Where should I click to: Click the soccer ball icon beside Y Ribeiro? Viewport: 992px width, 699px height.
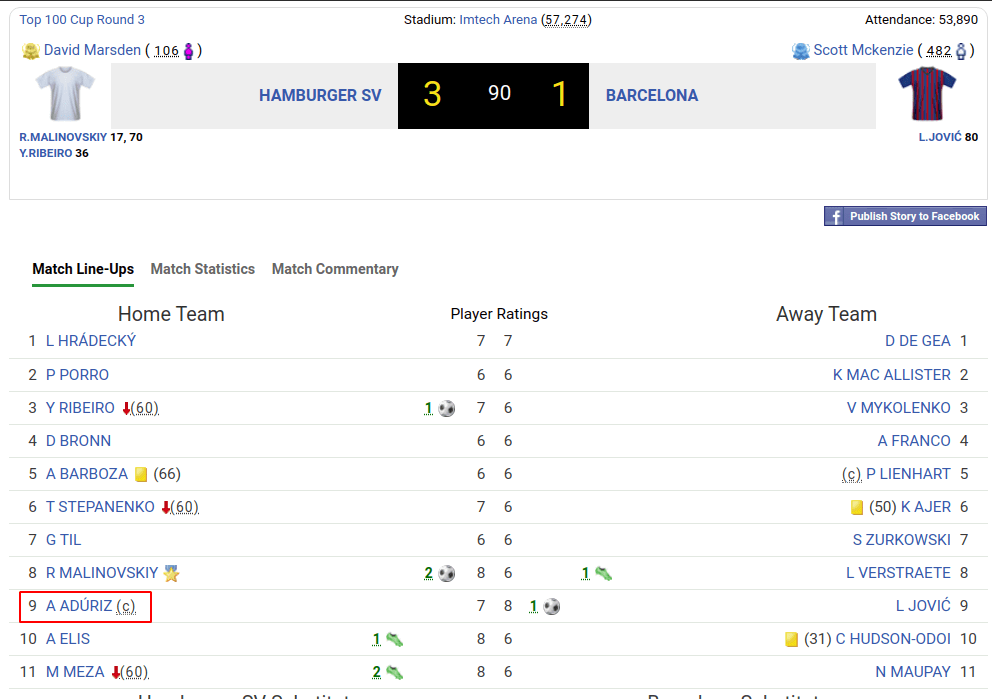click(x=447, y=408)
